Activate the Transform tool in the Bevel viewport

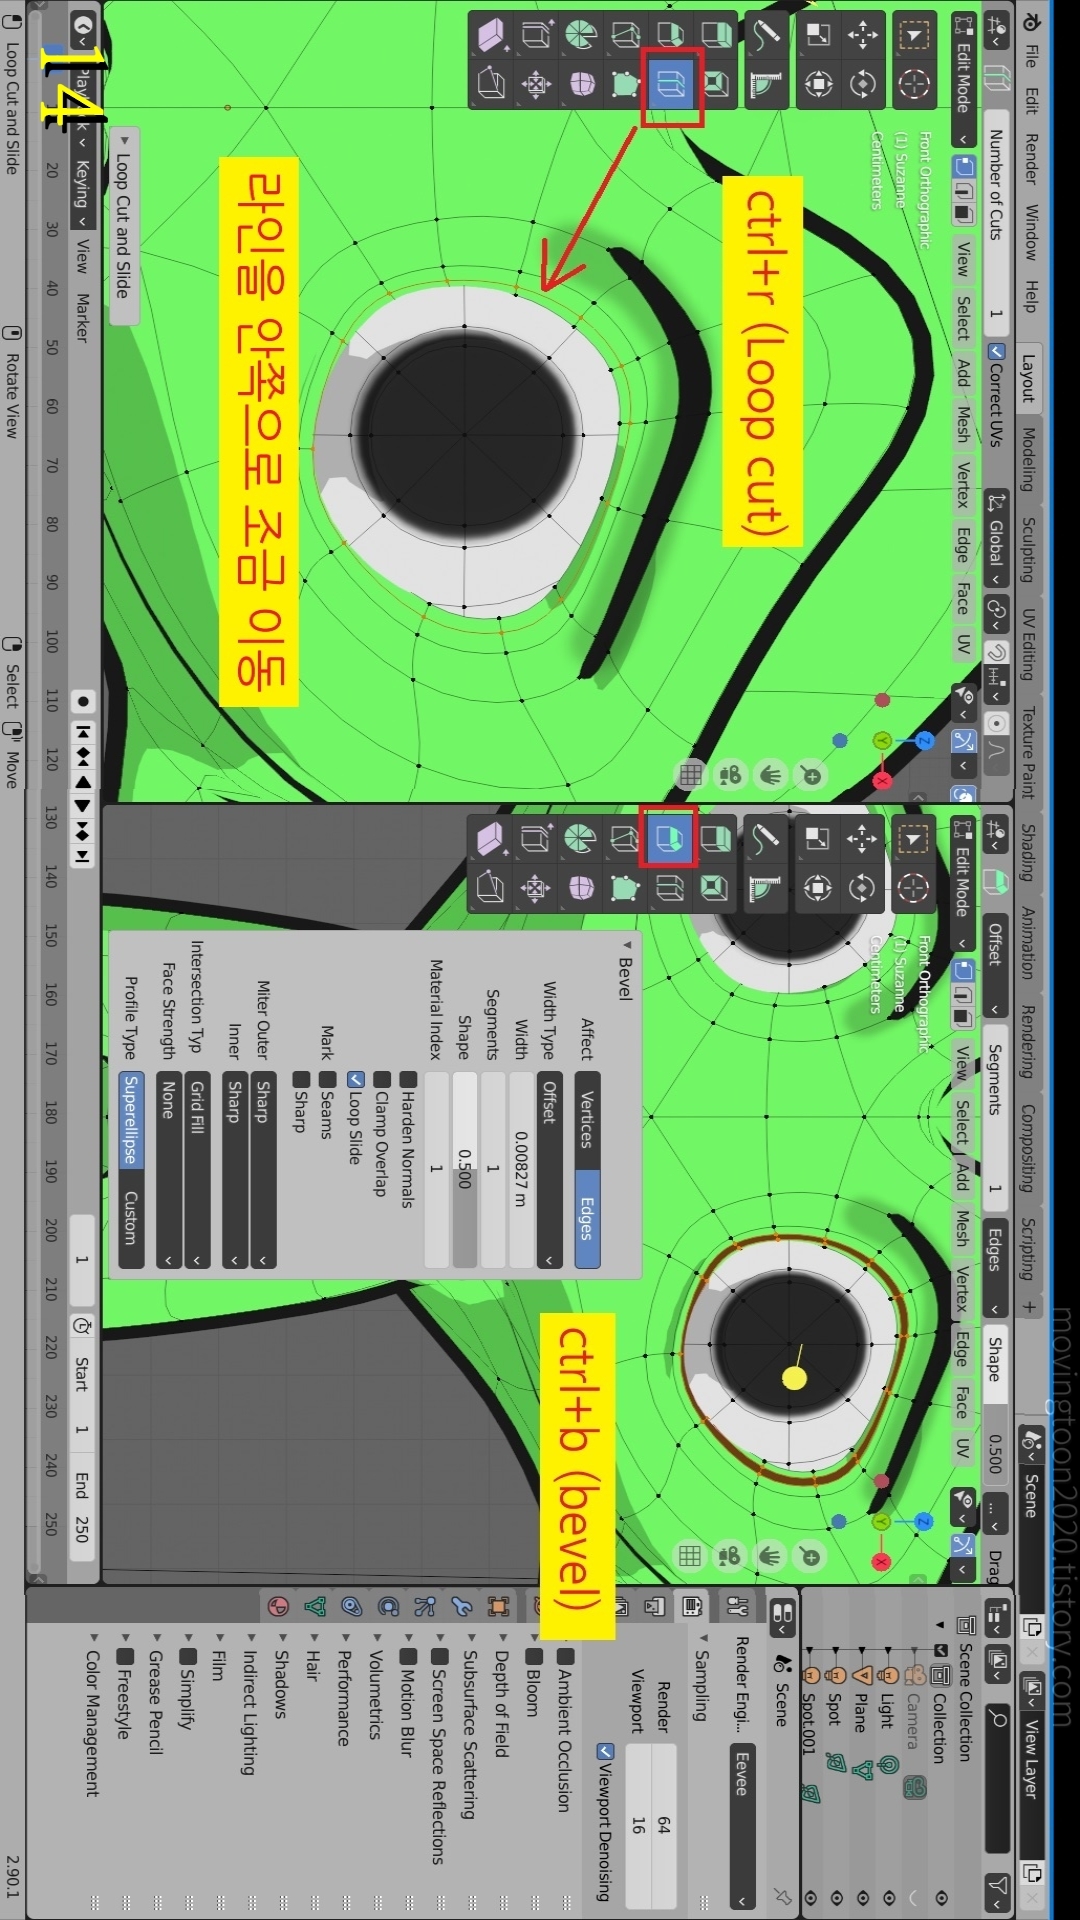(x=817, y=887)
